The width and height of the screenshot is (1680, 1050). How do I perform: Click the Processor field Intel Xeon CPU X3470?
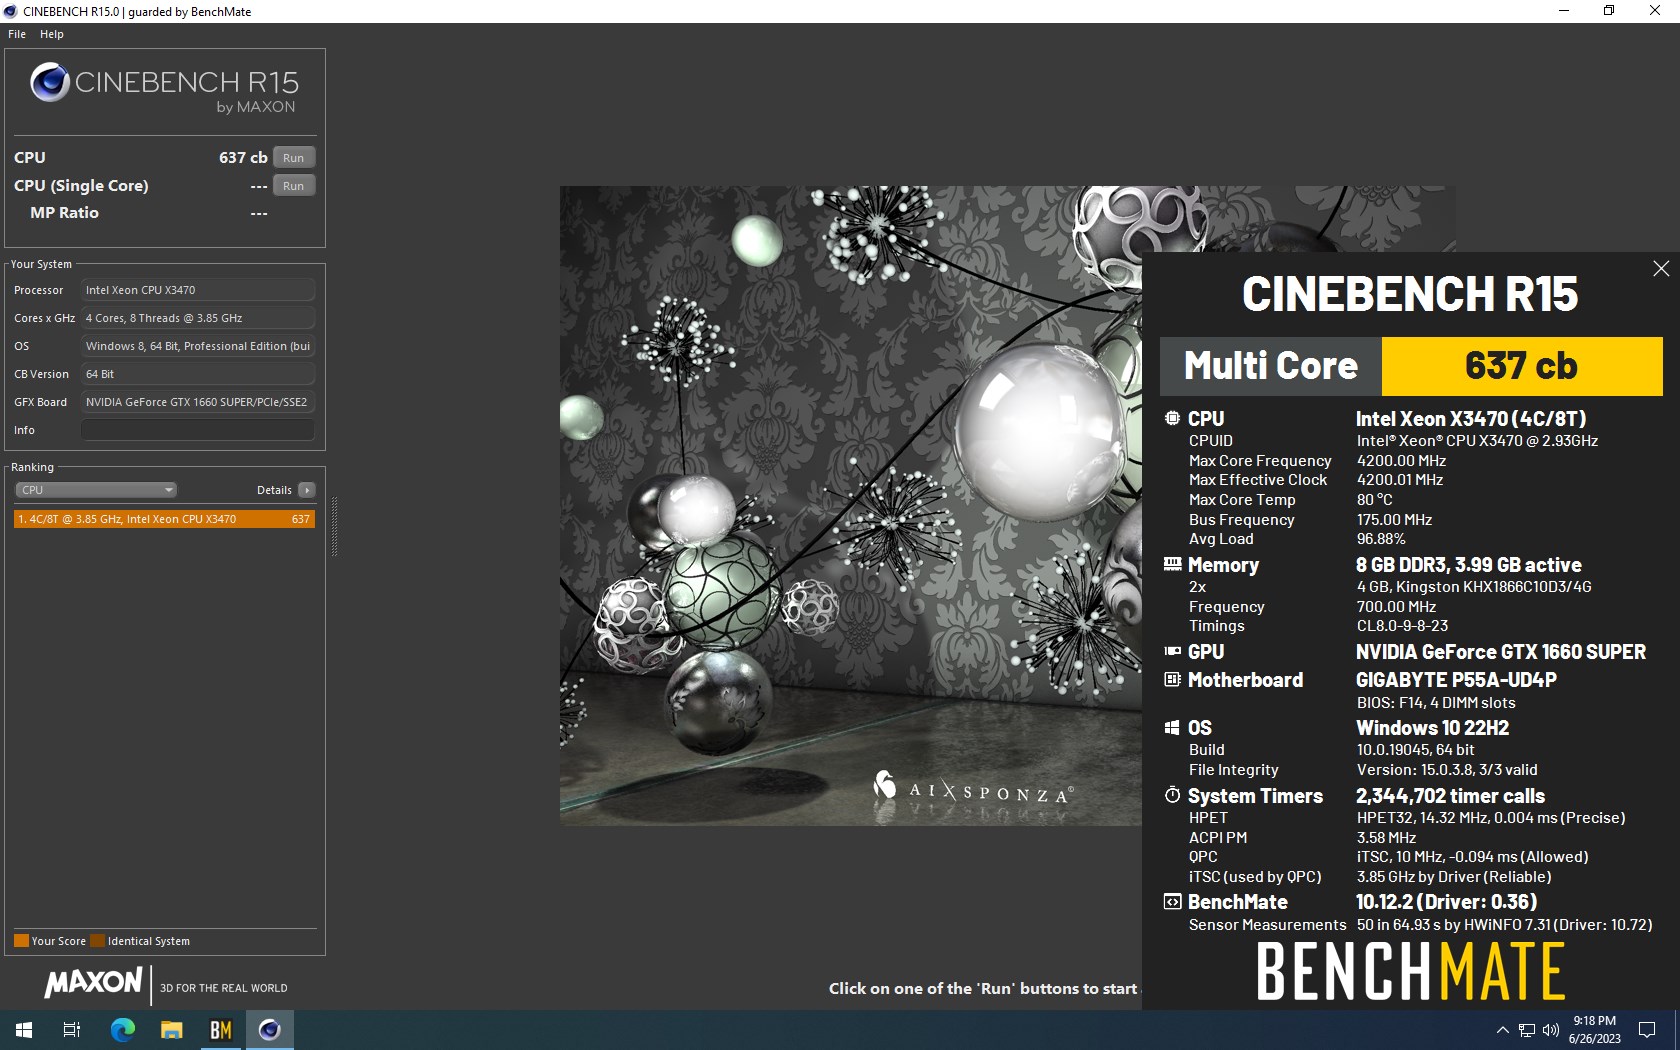[x=198, y=290]
